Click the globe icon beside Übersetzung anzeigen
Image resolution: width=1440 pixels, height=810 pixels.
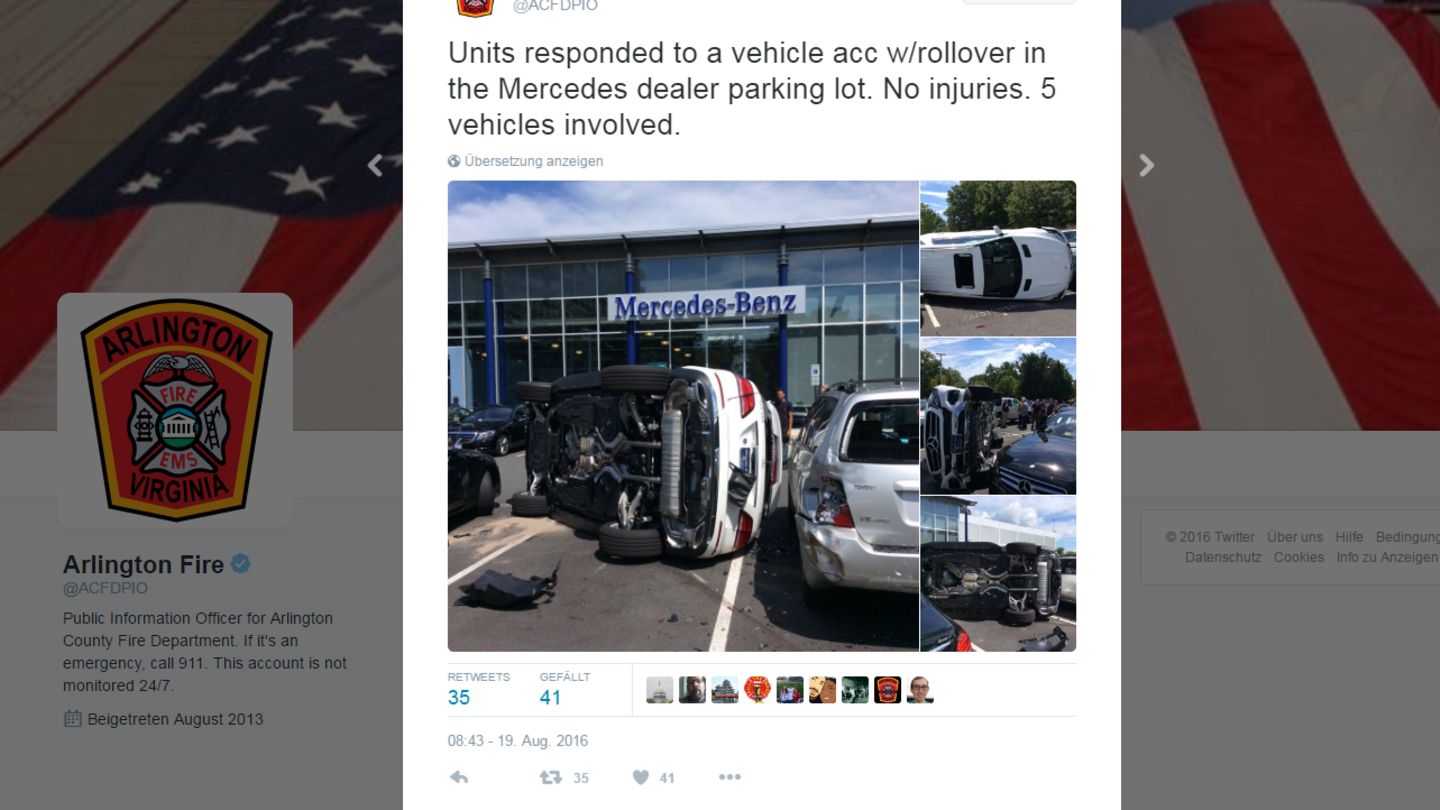tap(454, 161)
